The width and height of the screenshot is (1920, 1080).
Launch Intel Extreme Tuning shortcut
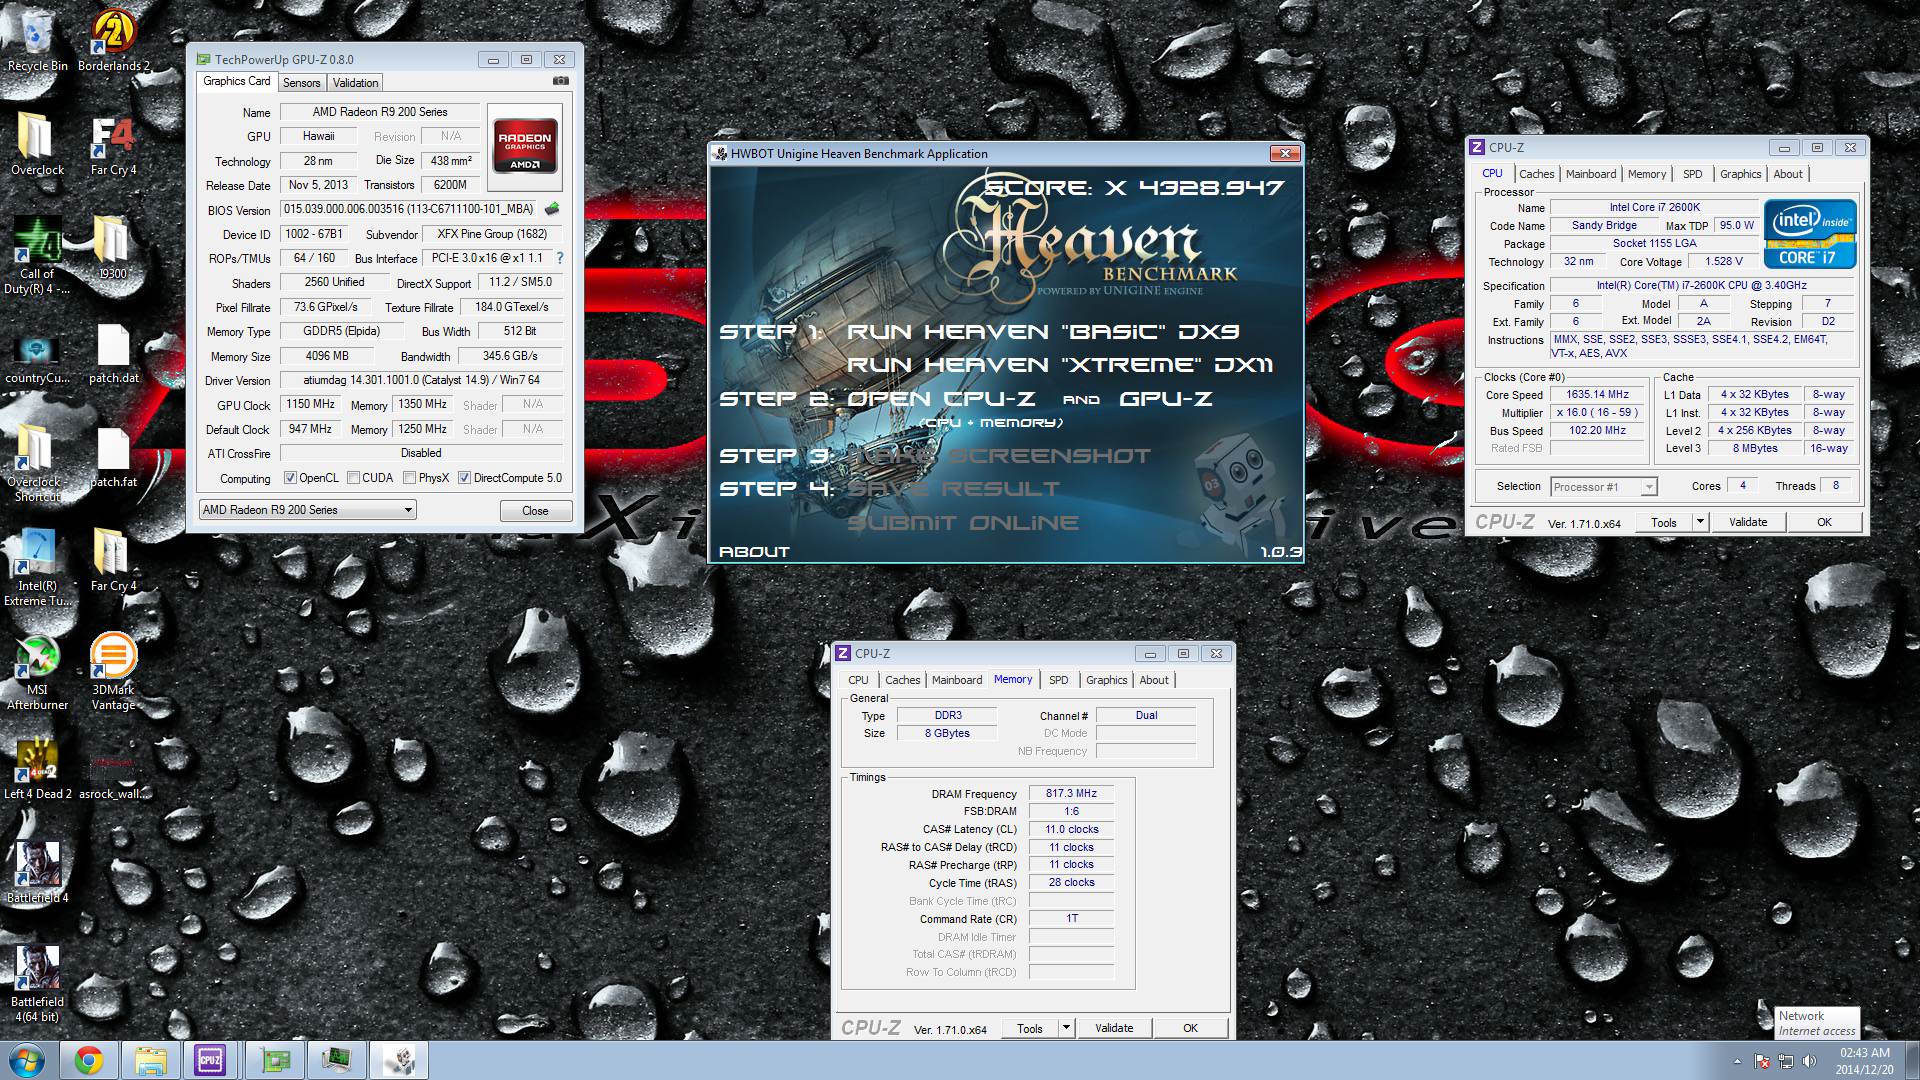click(x=37, y=568)
